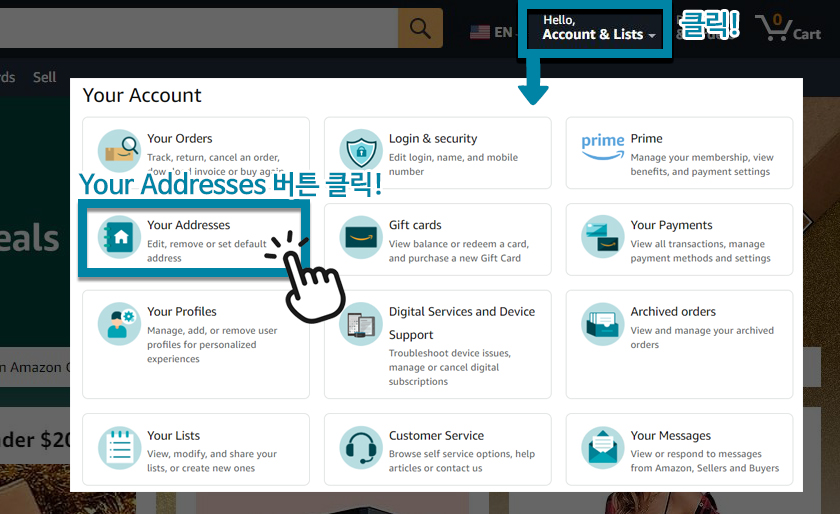This screenshot has height=514, width=840.
Task: Click the Gift cards icon
Action: coord(361,237)
